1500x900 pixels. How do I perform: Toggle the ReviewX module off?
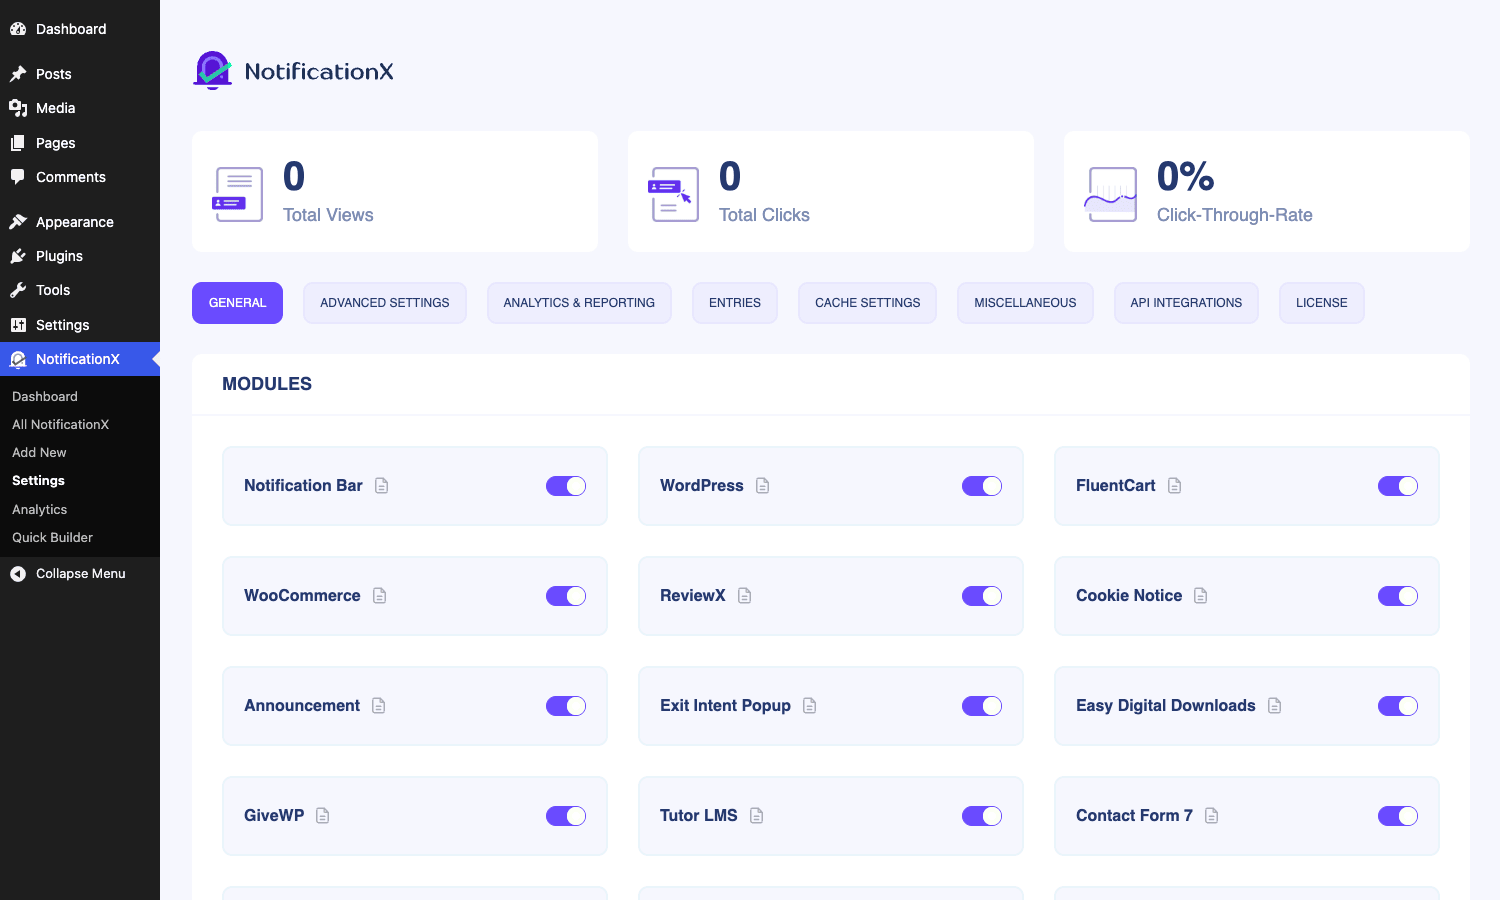(982, 596)
